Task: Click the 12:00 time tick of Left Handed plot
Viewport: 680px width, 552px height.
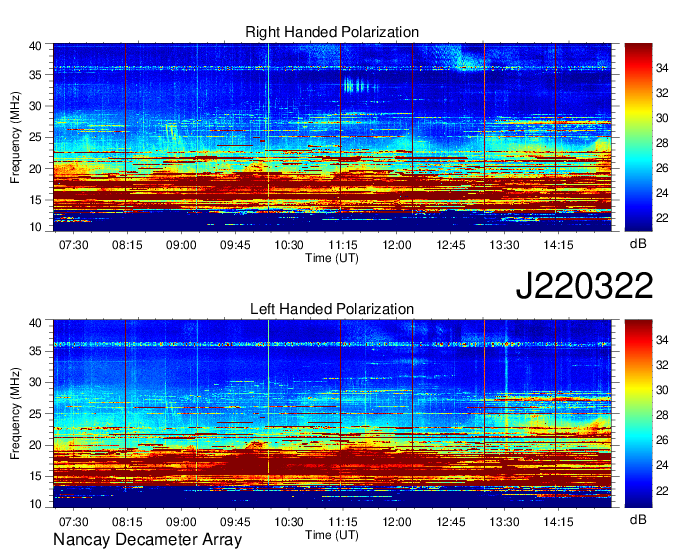Action: pyautogui.click(x=397, y=522)
